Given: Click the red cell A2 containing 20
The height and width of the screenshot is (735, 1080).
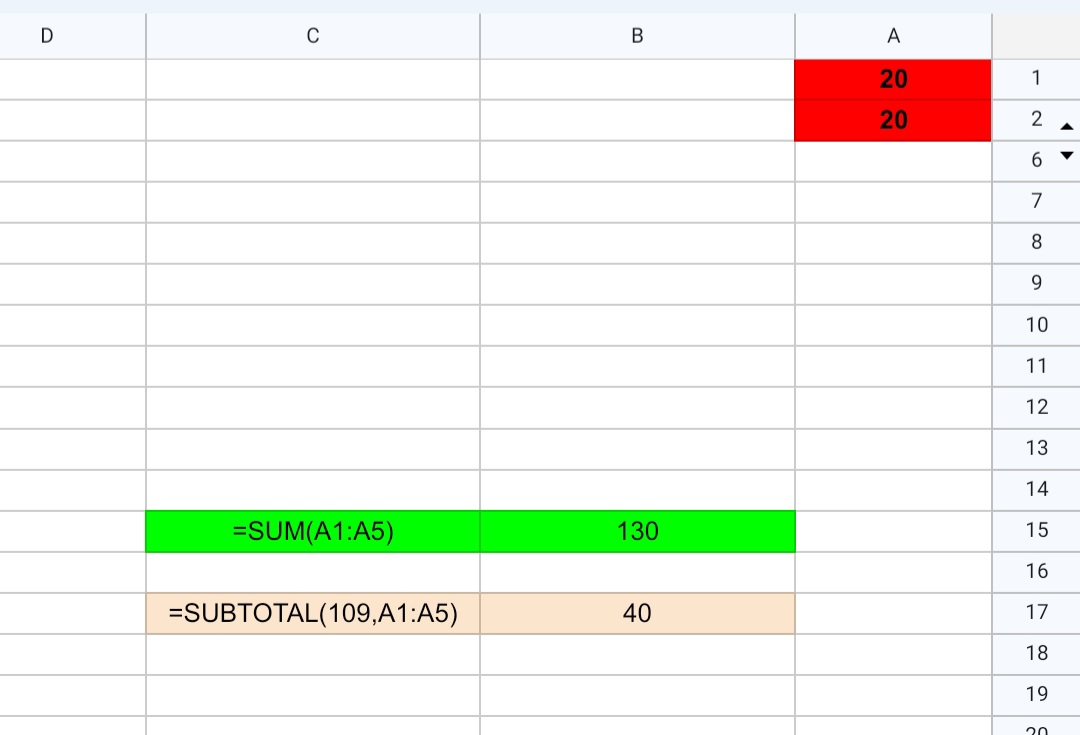Looking at the screenshot, I should [x=893, y=119].
